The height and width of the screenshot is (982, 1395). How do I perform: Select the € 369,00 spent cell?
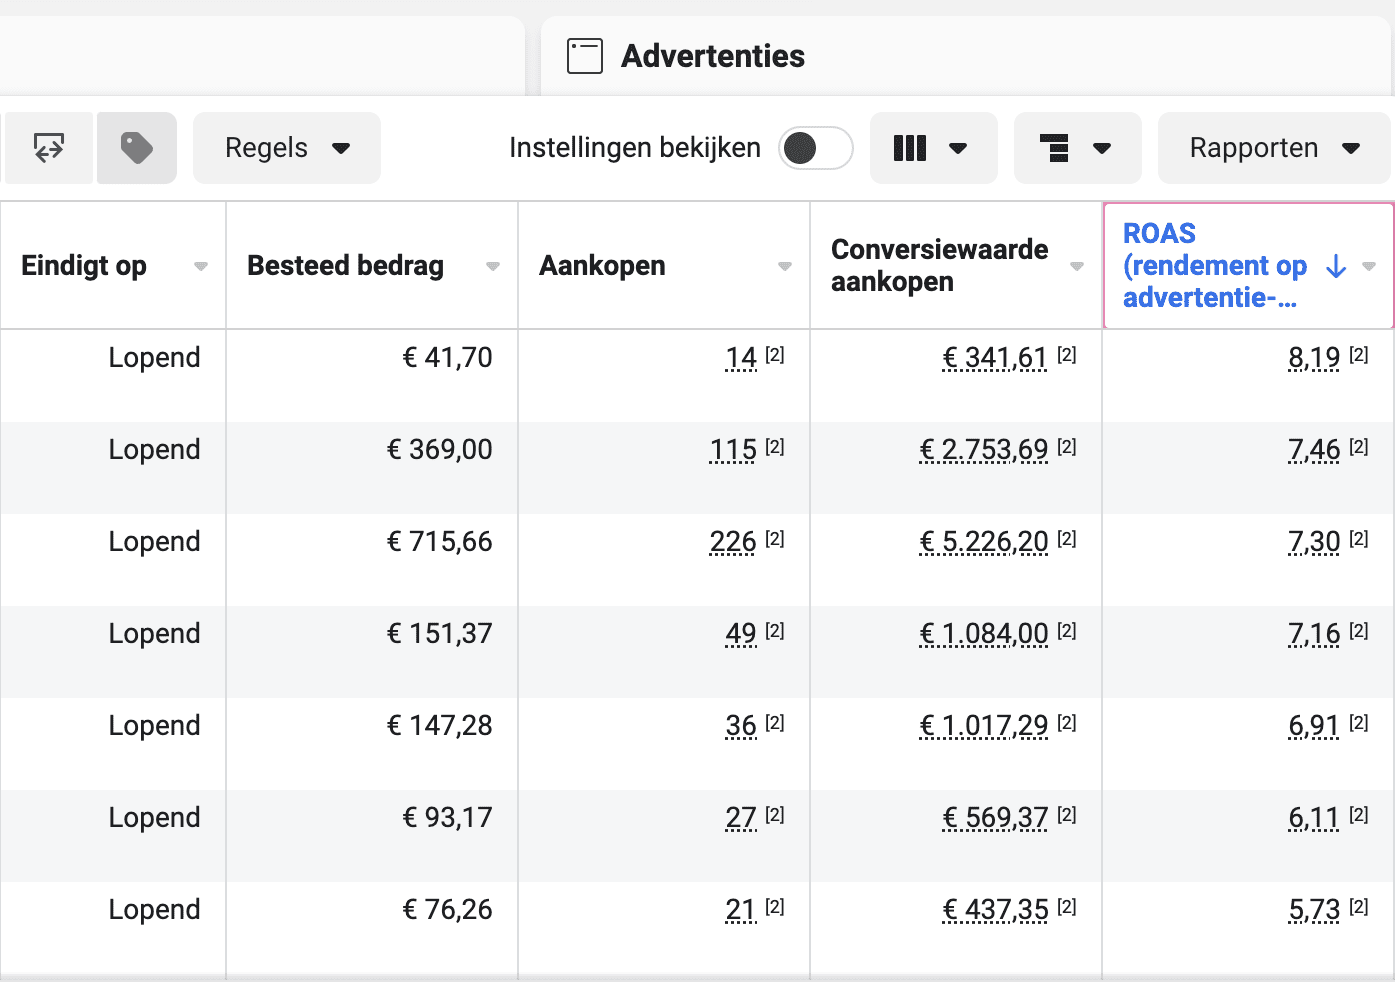click(x=372, y=467)
